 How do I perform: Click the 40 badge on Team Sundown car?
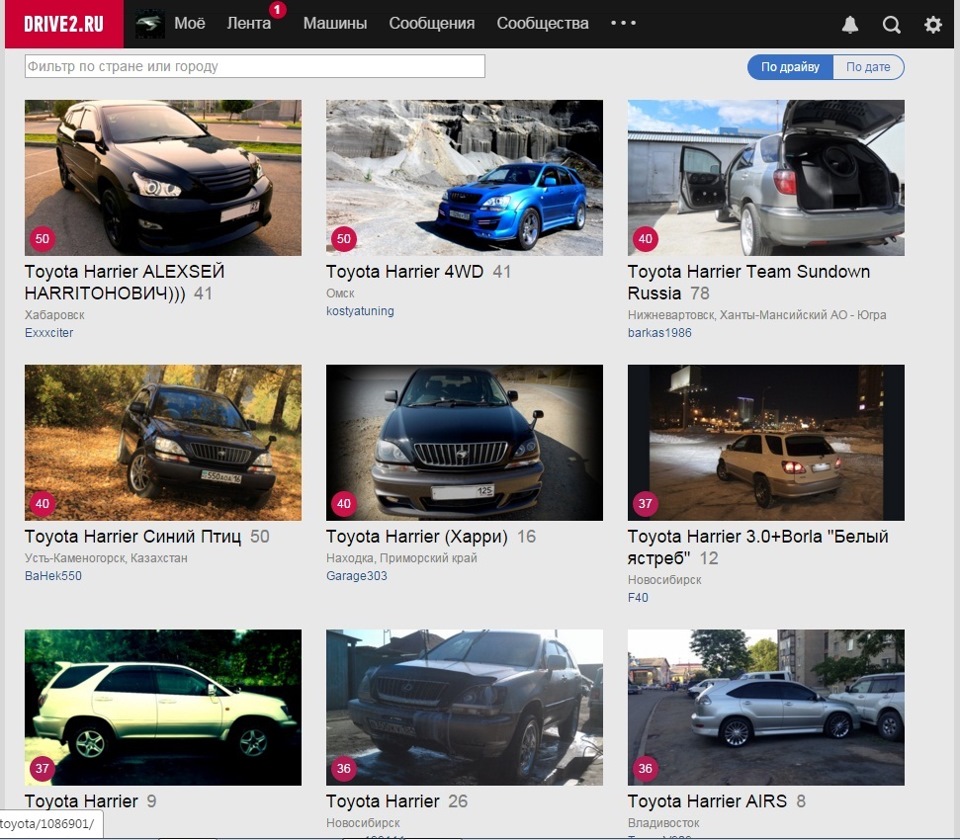(x=645, y=239)
